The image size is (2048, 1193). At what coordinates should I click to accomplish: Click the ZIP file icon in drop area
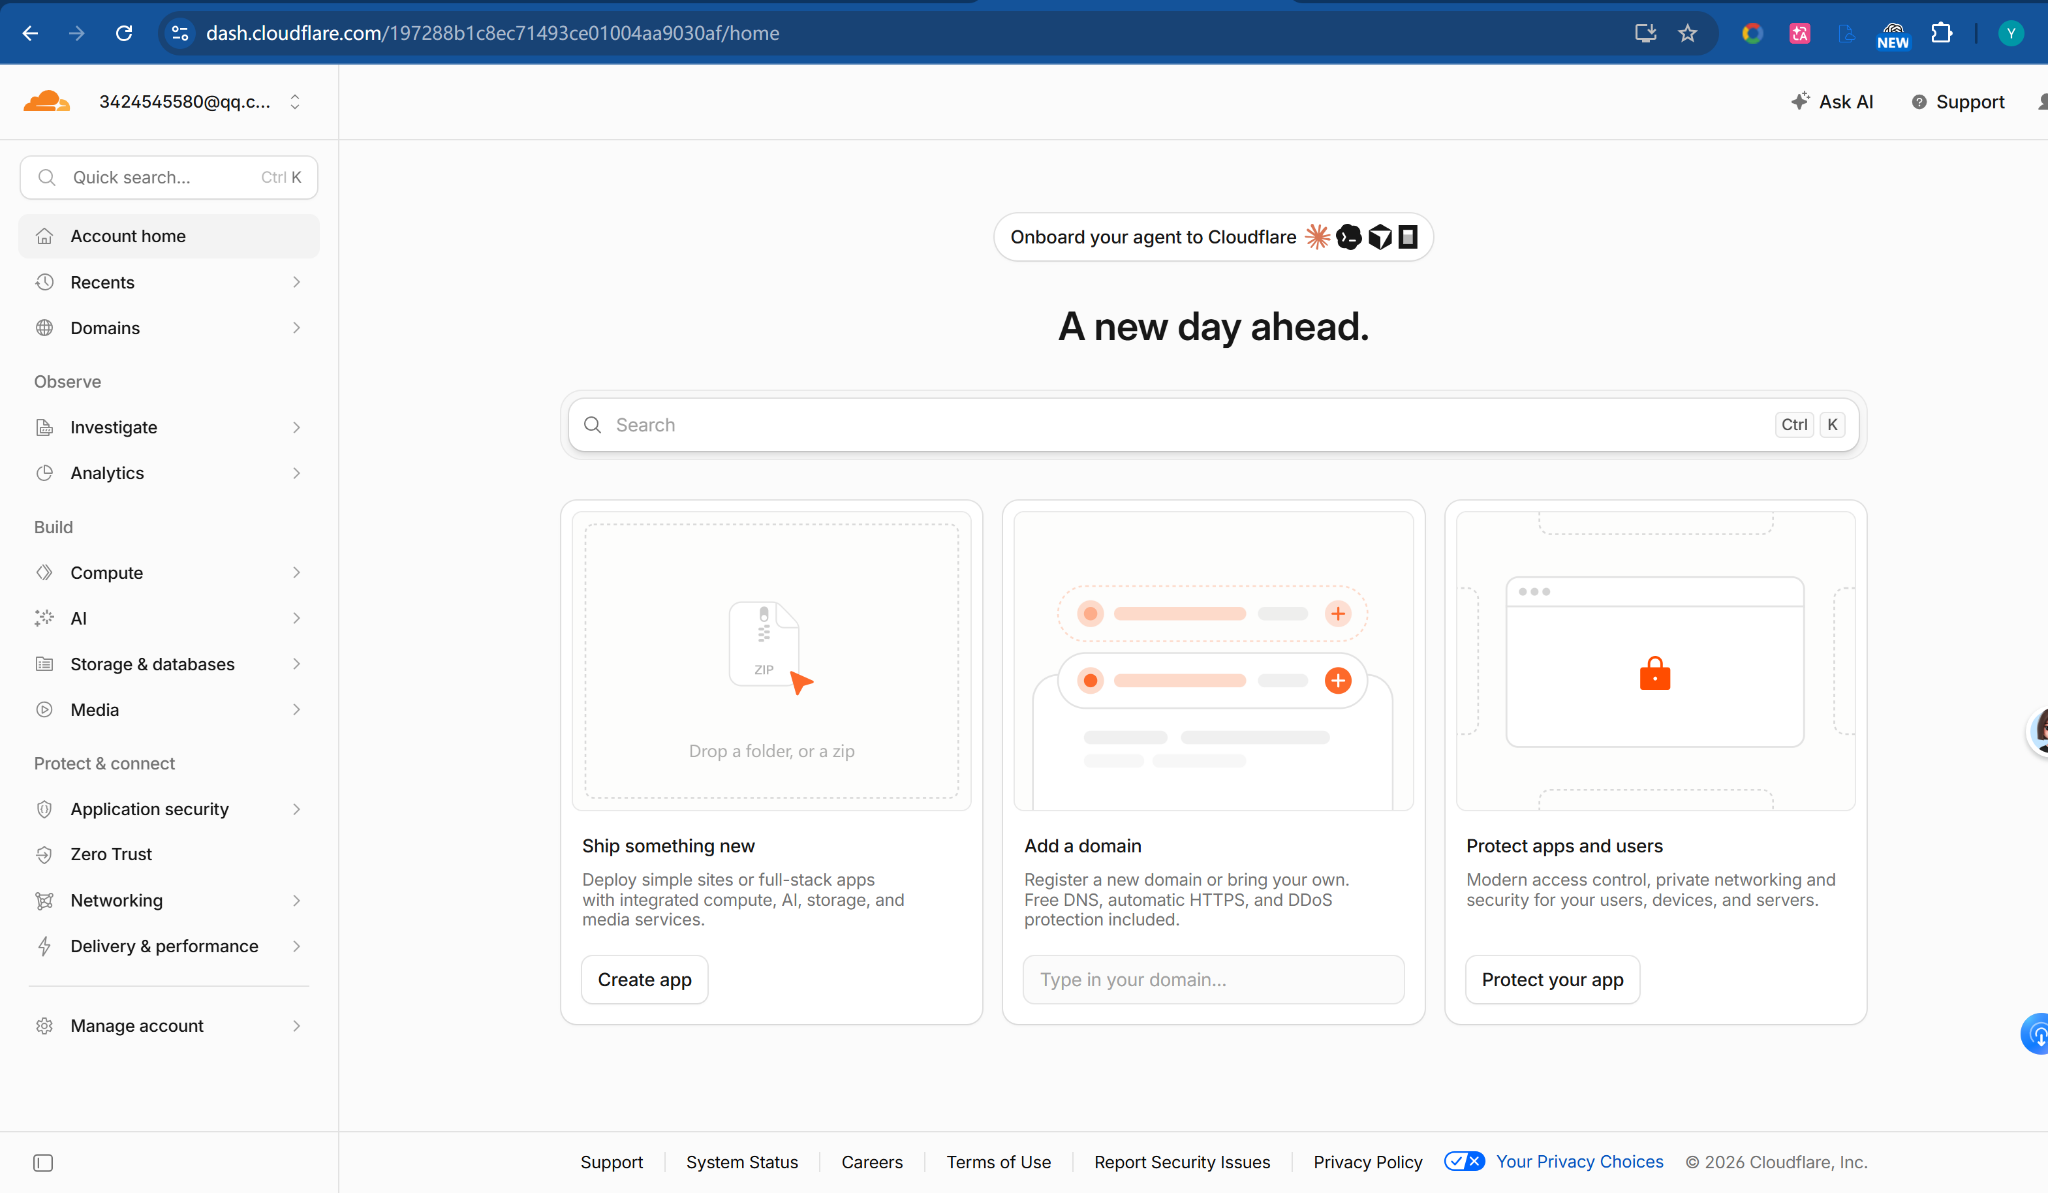tap(764, 643)
